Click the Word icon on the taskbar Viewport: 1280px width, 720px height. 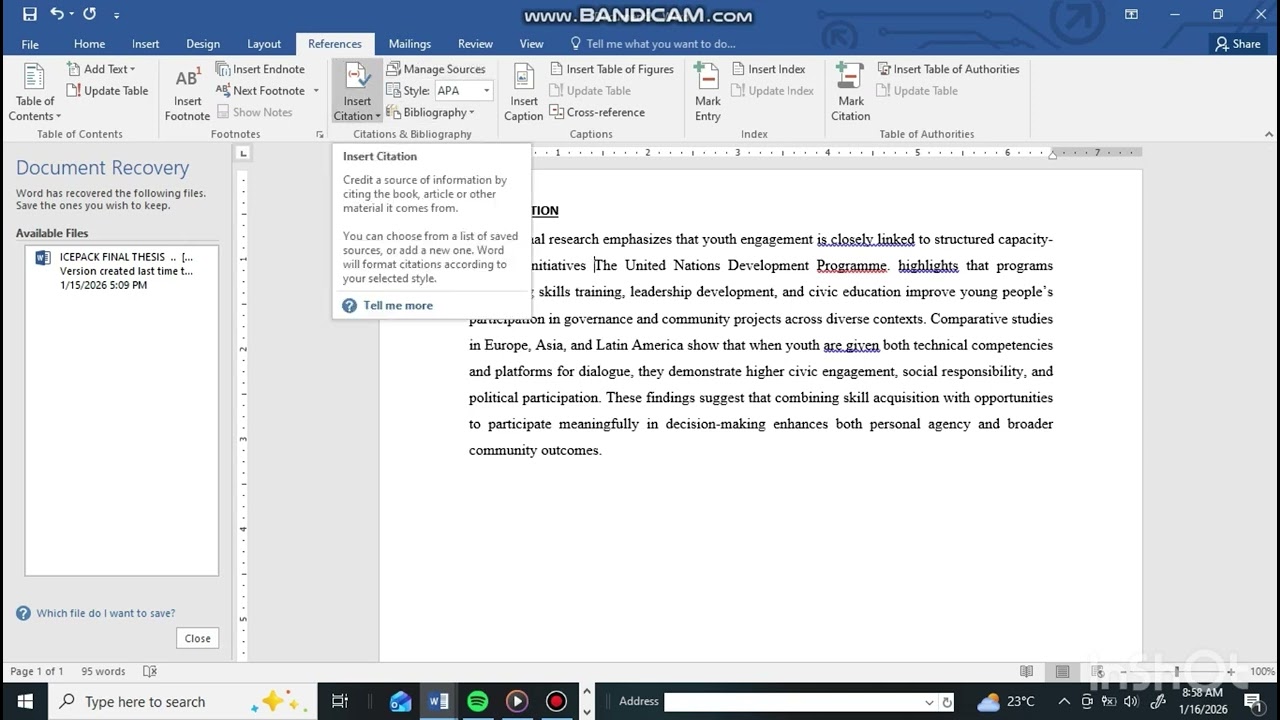(438, 701)
